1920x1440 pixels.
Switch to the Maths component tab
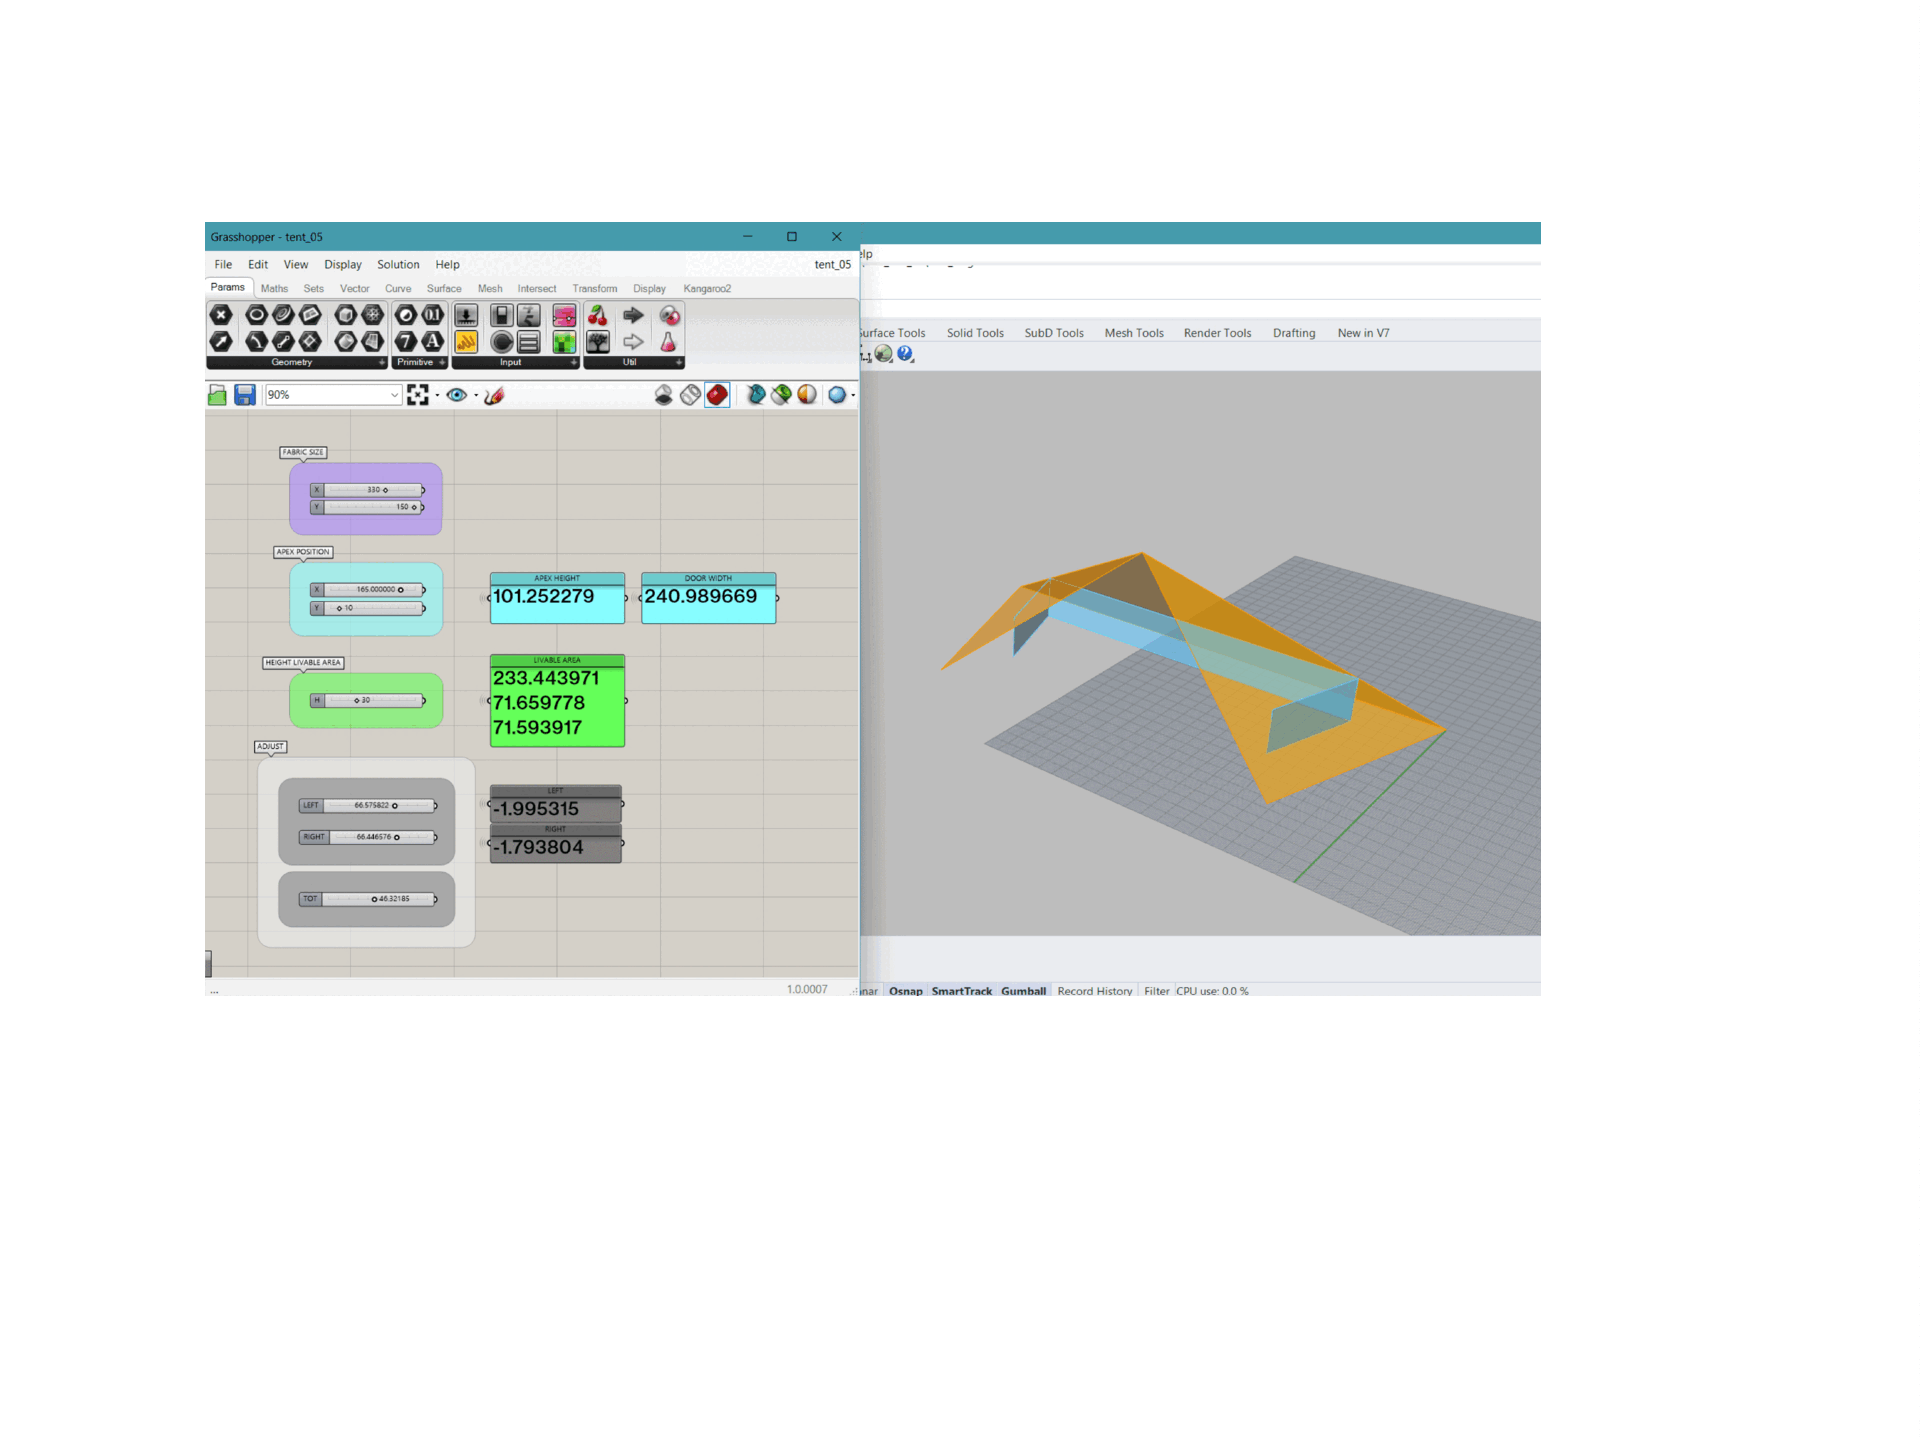click(x=274, y=289)
